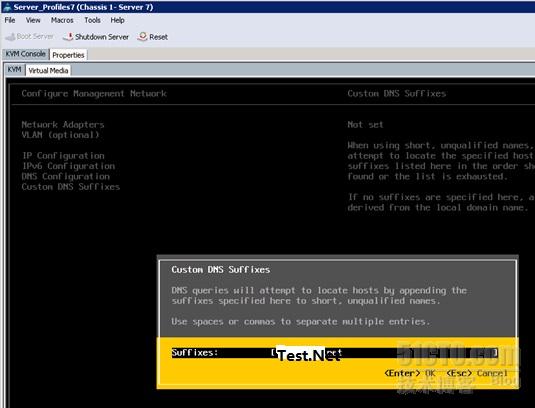Click the window title bar app icon
This screenshot has height=408, width=535.
[x=6, y=7]
